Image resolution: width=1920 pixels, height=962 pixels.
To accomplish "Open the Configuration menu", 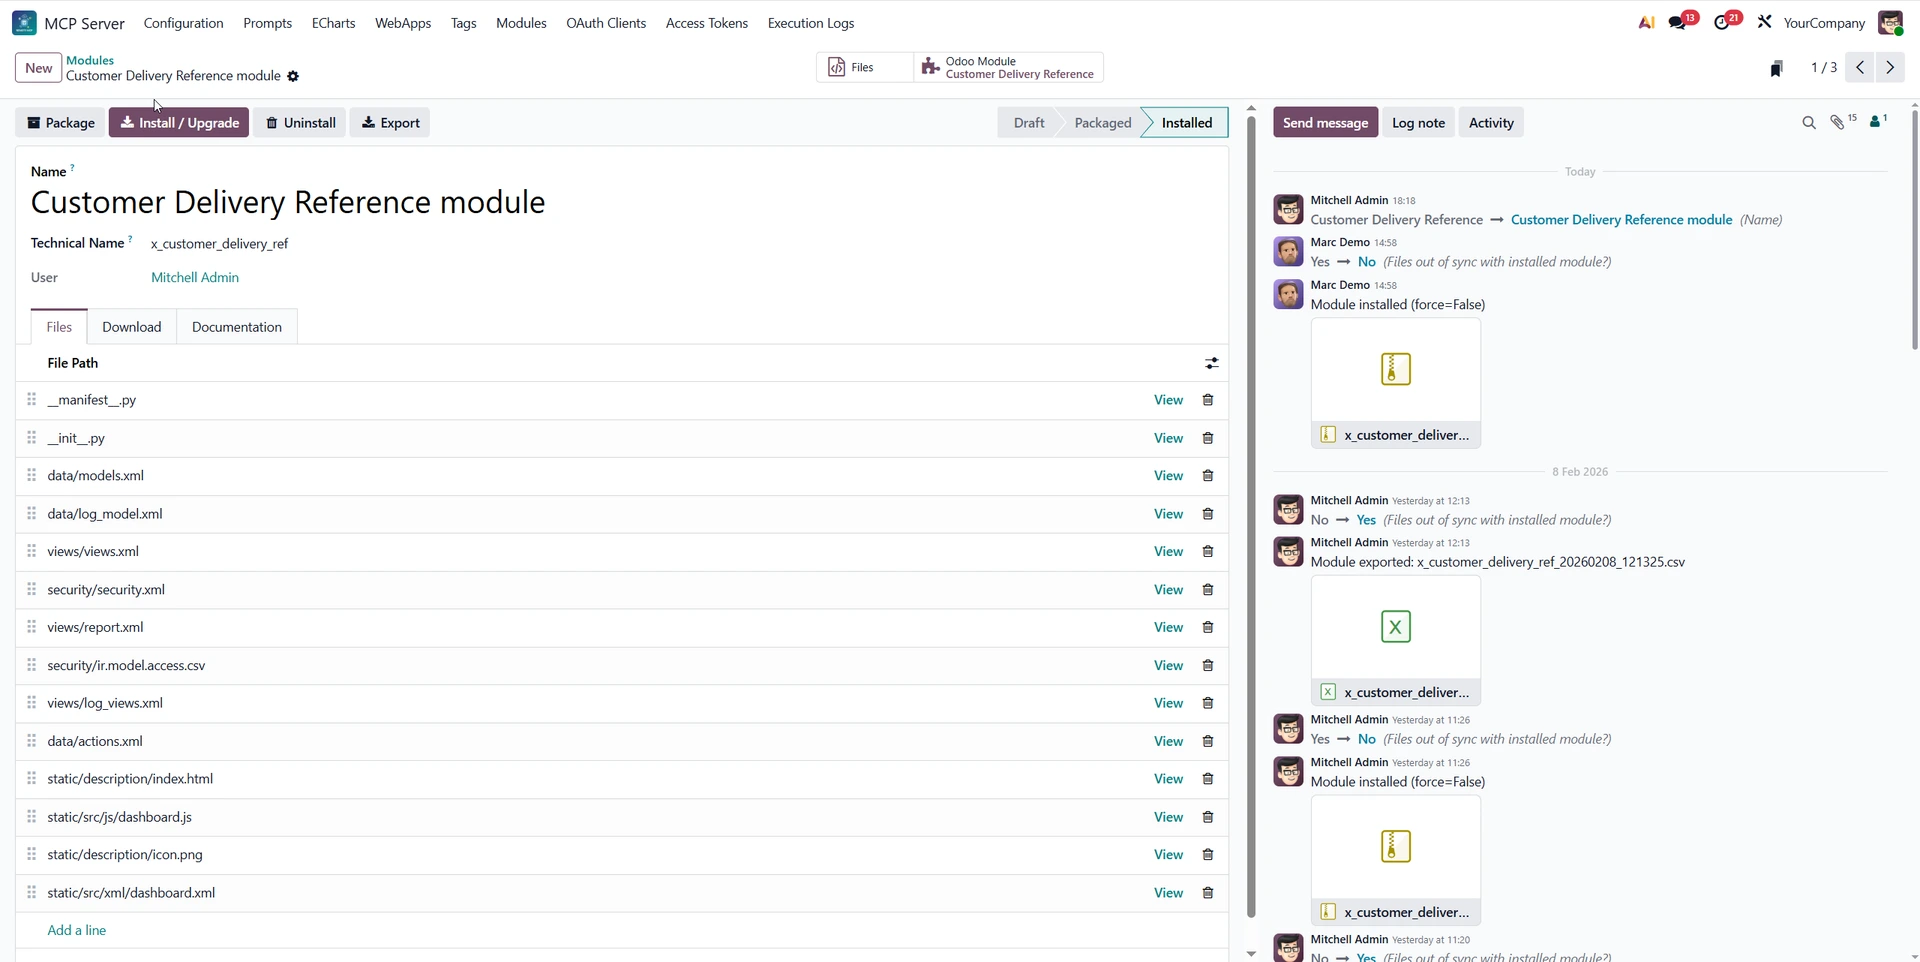I will pyautogui.click(x=184, y=23).
